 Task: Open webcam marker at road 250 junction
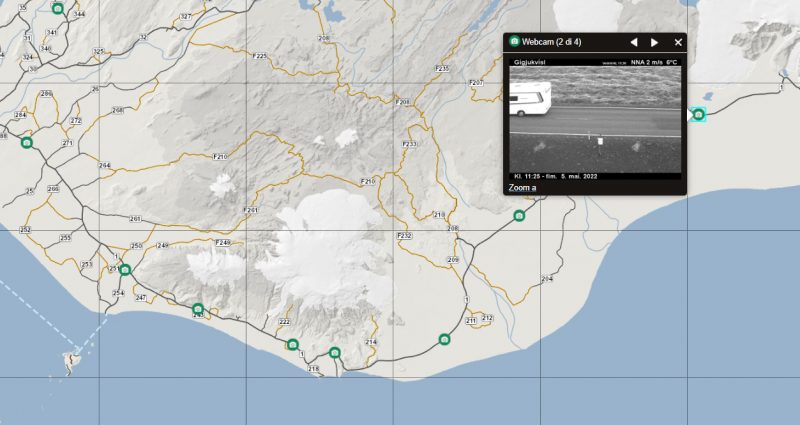(x=125, y=270)
